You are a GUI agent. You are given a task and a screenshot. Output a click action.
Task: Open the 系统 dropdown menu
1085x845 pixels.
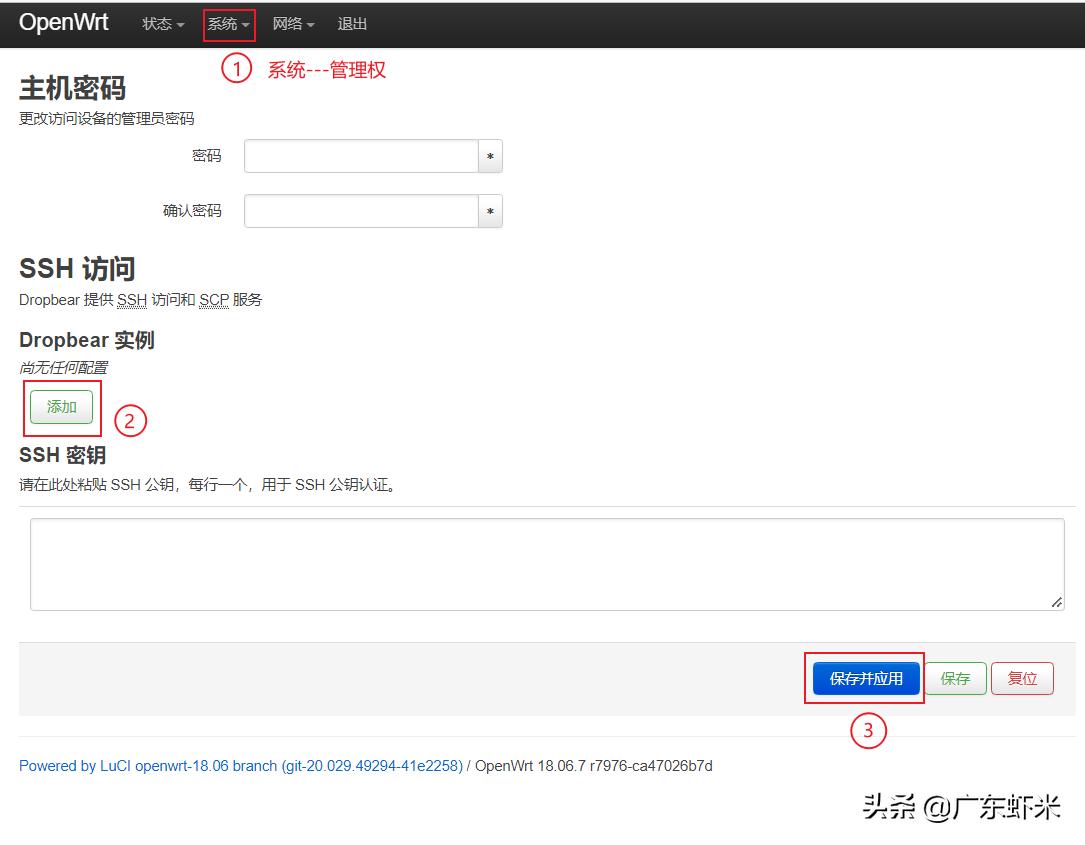click(227, 24)
